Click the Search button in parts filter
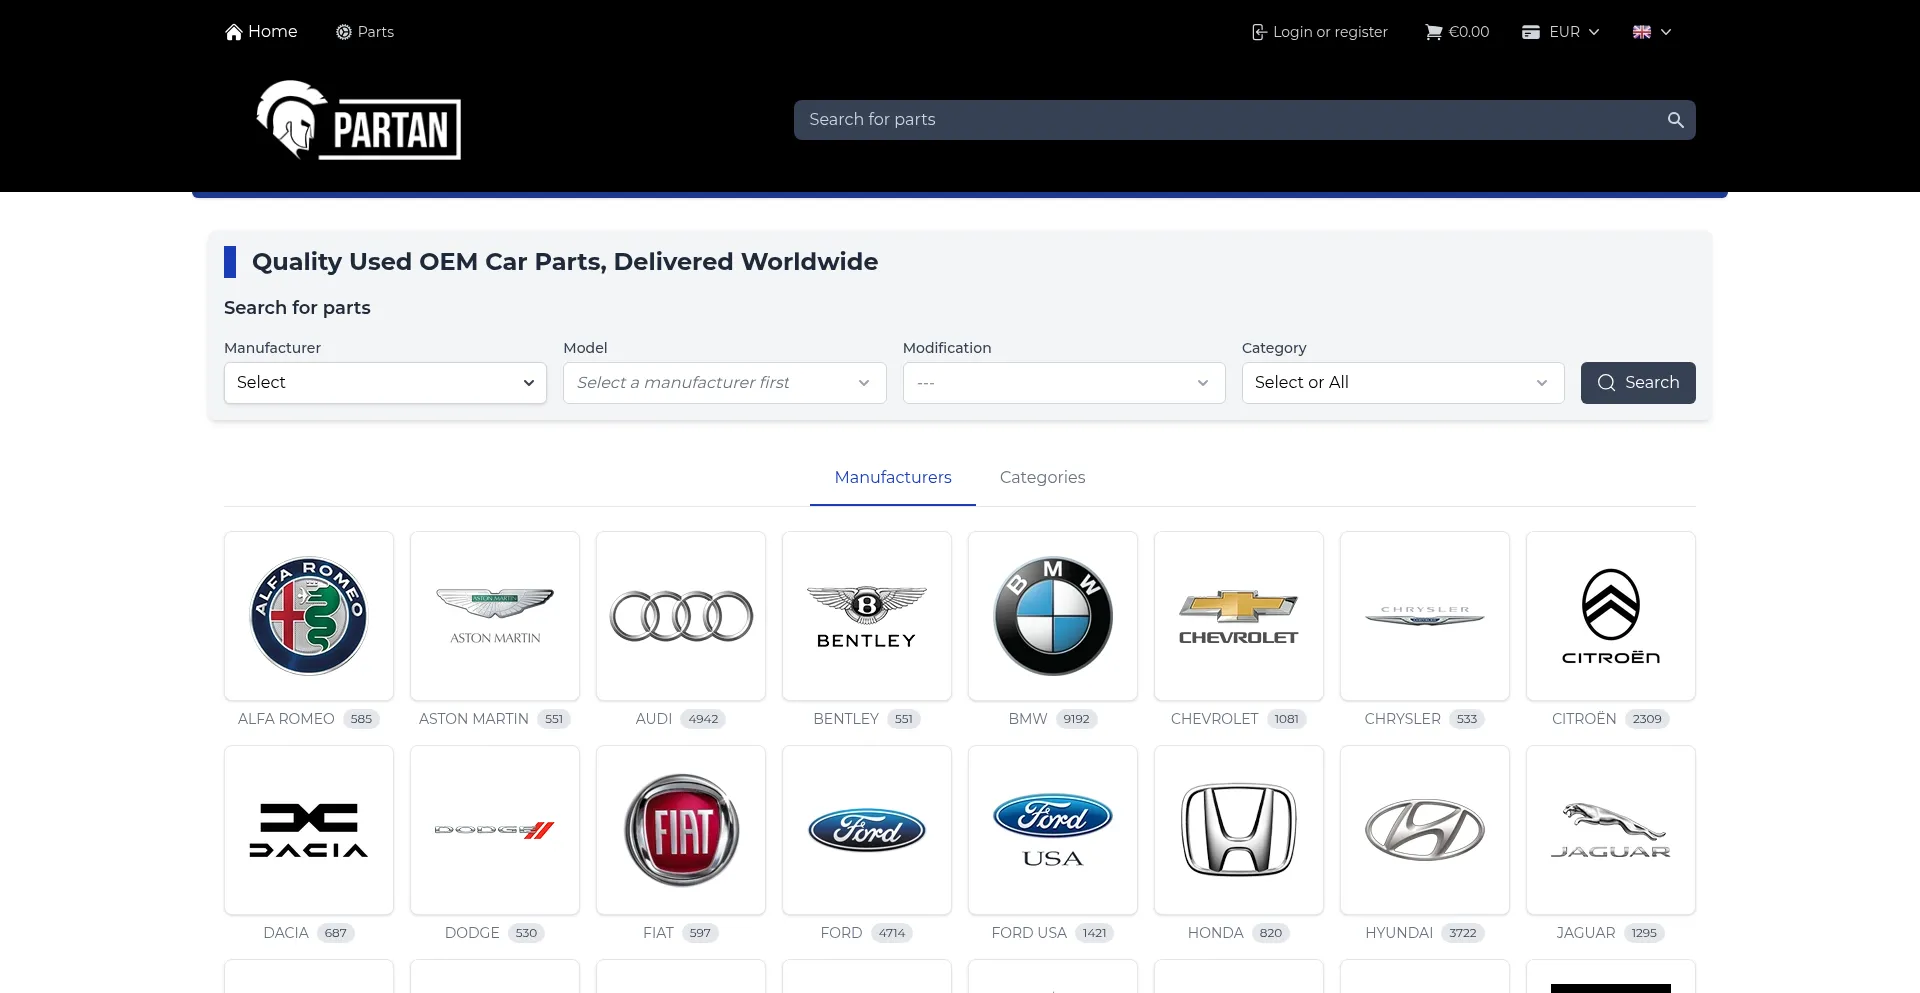This screenshot has height=993, width=1920. (1638, 383)
